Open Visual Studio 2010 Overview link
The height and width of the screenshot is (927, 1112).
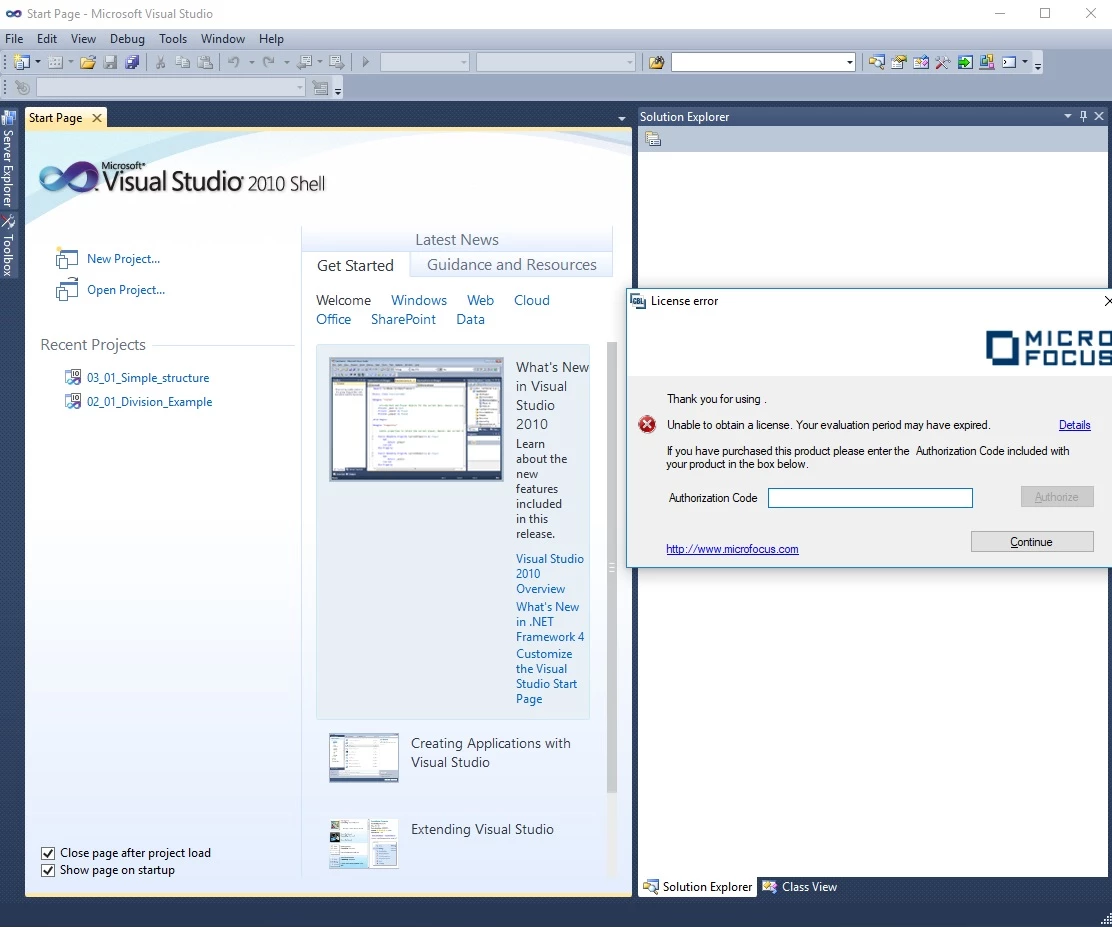click(x=550, y=574)
